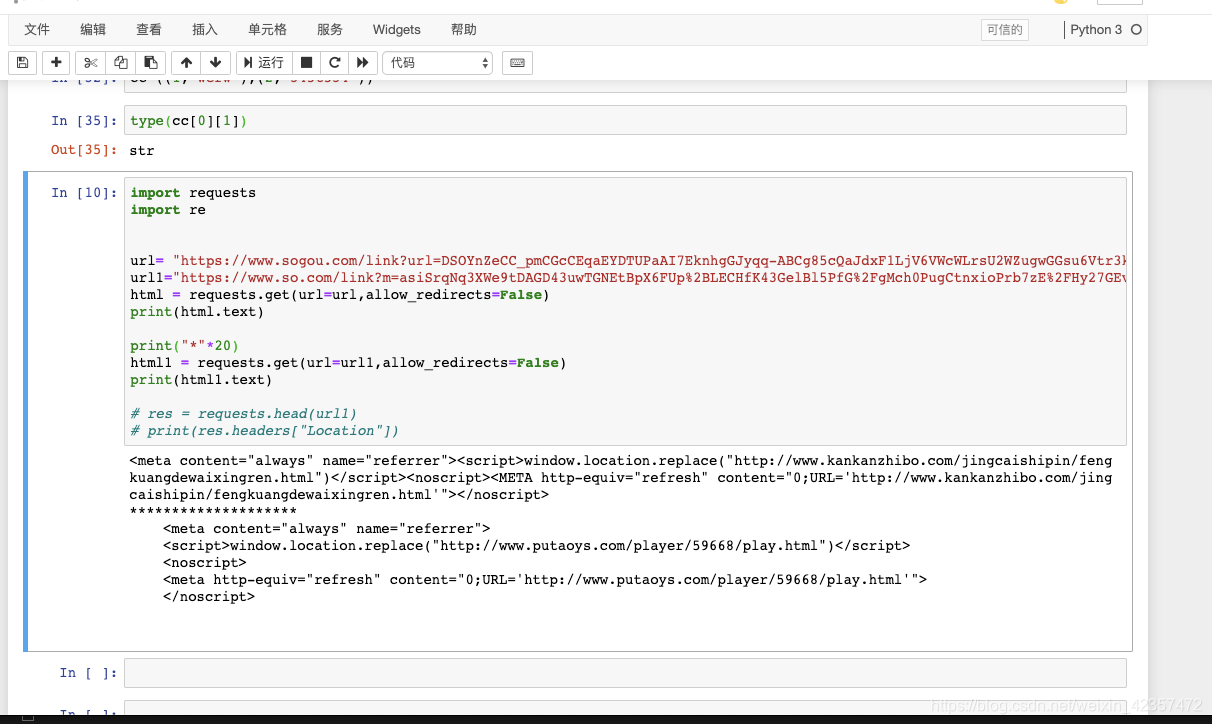Click the 'import re' code line
The height and width of the screenshot is (724, 1212).
168,210
